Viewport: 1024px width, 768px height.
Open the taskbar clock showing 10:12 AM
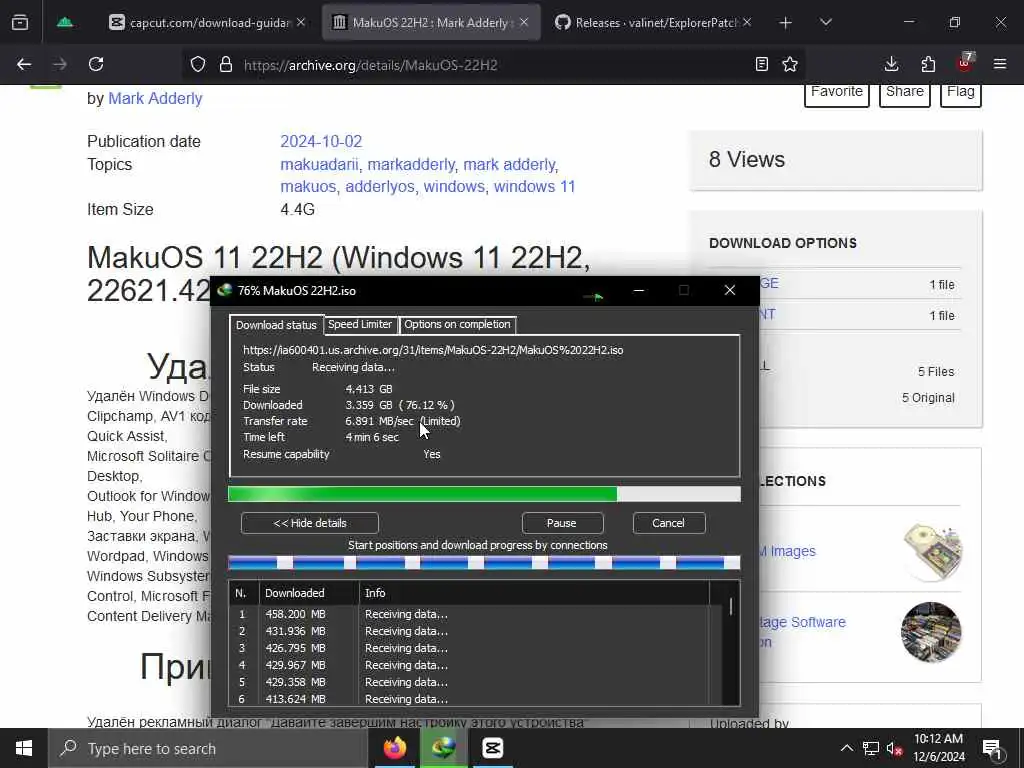click(x=938, y=748)
